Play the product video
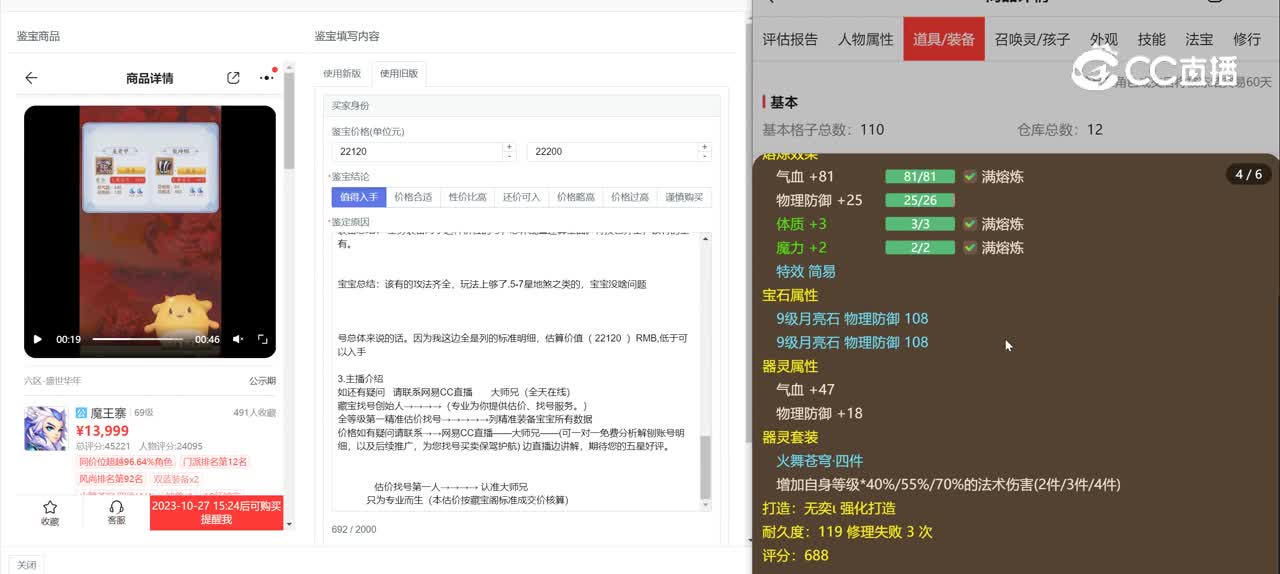 click(38, 340)
